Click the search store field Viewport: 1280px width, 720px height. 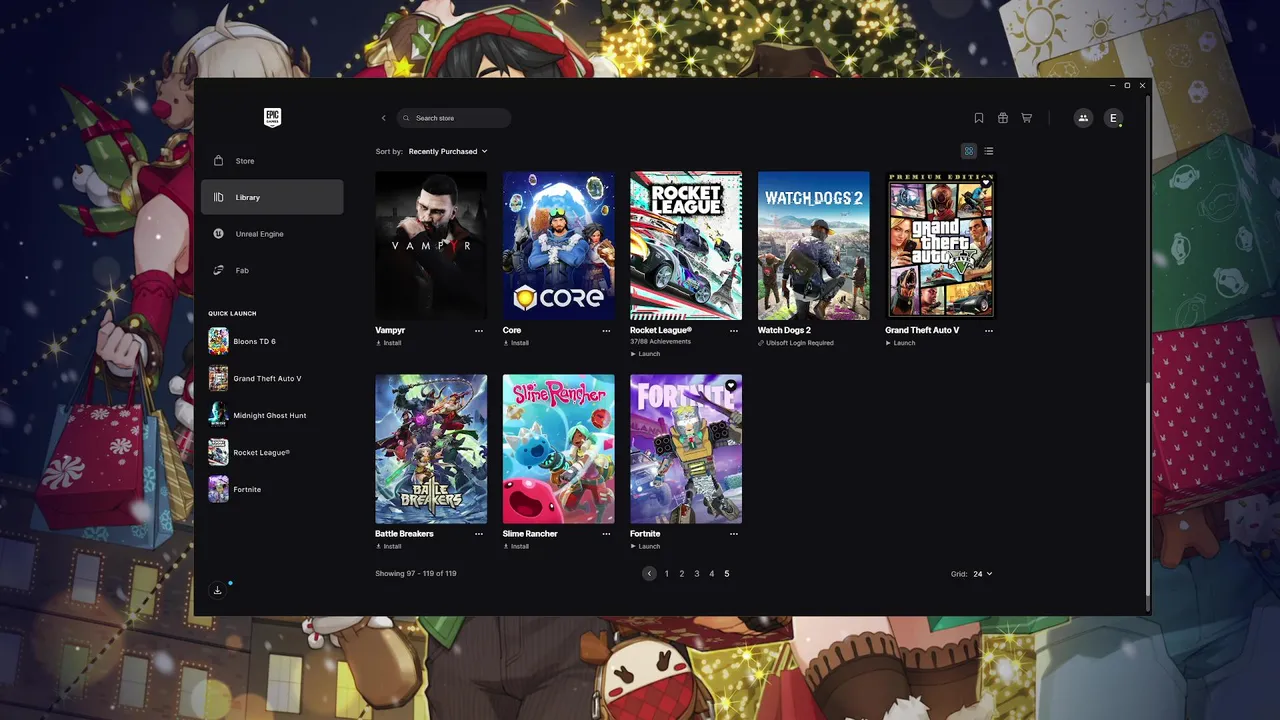point(454,118)
